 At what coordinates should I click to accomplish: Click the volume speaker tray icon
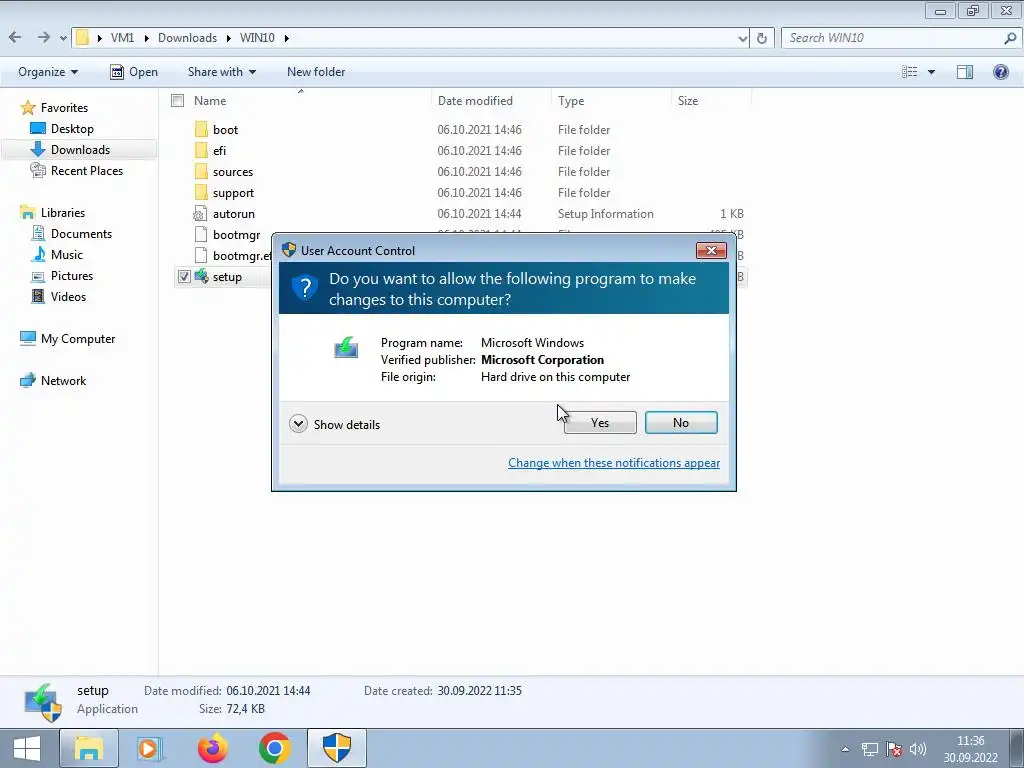(x=918, y=749)
